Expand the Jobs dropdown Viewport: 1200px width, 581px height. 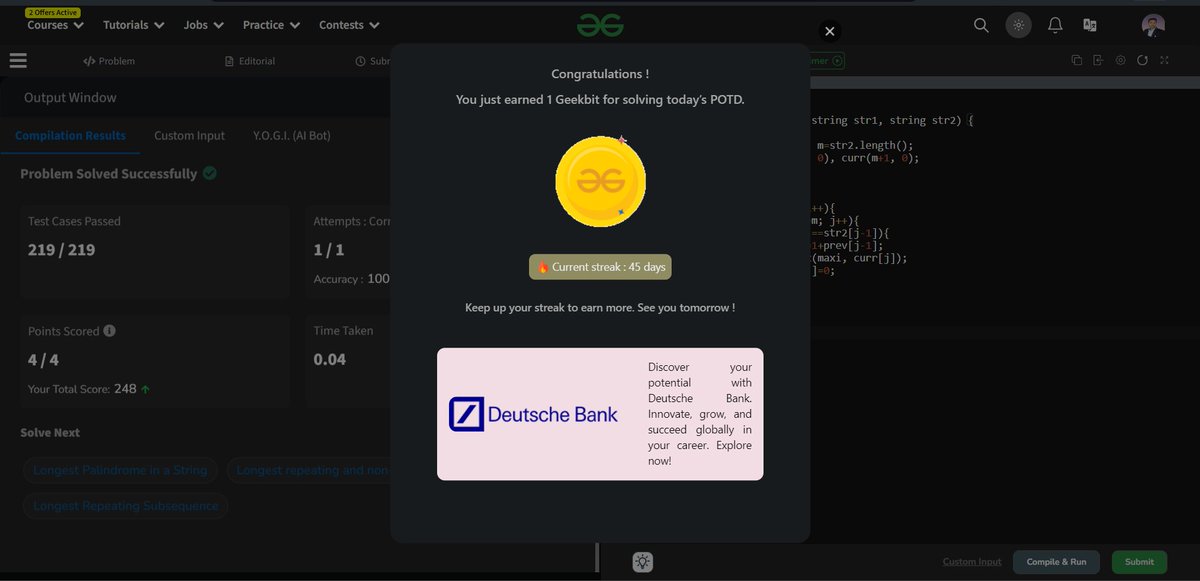coord(204,25)
